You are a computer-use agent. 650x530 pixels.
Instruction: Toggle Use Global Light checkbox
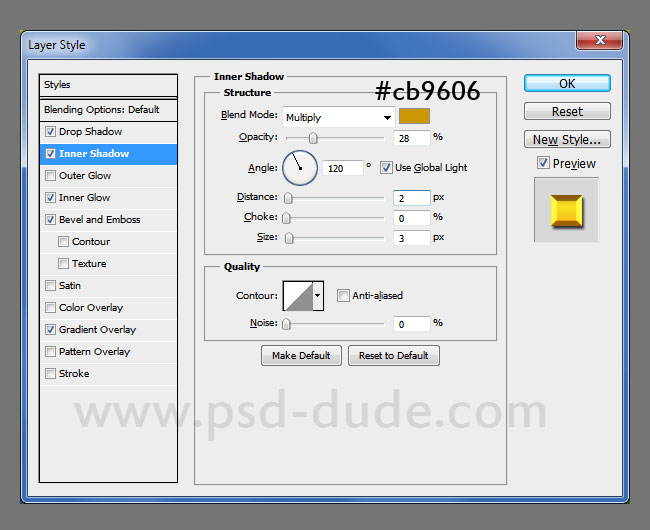pos(386,168)
